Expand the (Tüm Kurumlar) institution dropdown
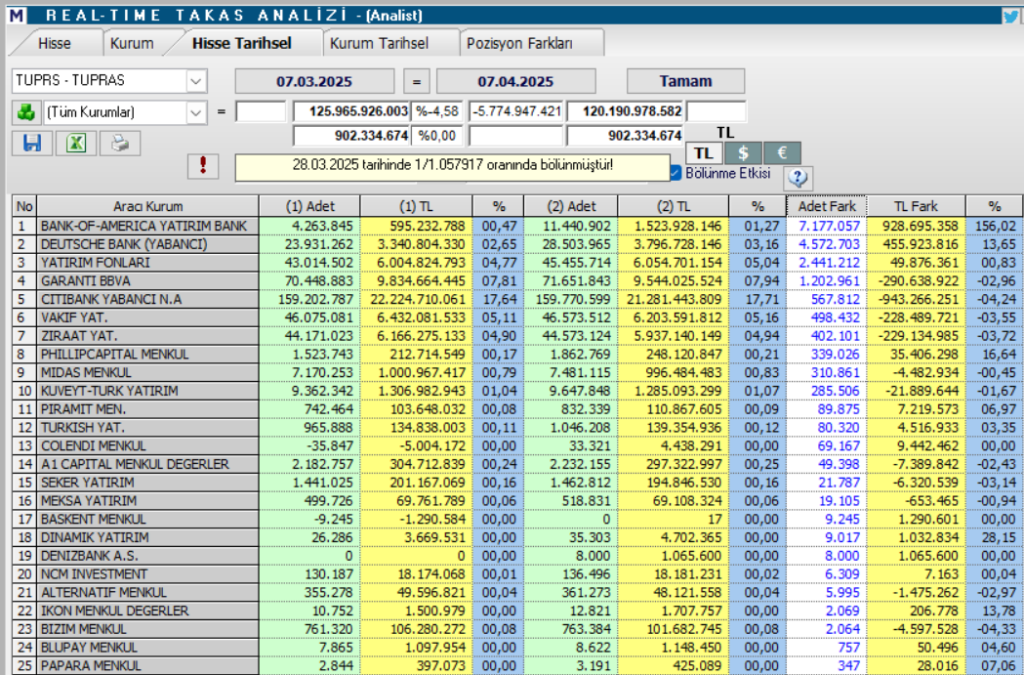The width and height of the screenshot is (1024, 675). tap(195, 112)
